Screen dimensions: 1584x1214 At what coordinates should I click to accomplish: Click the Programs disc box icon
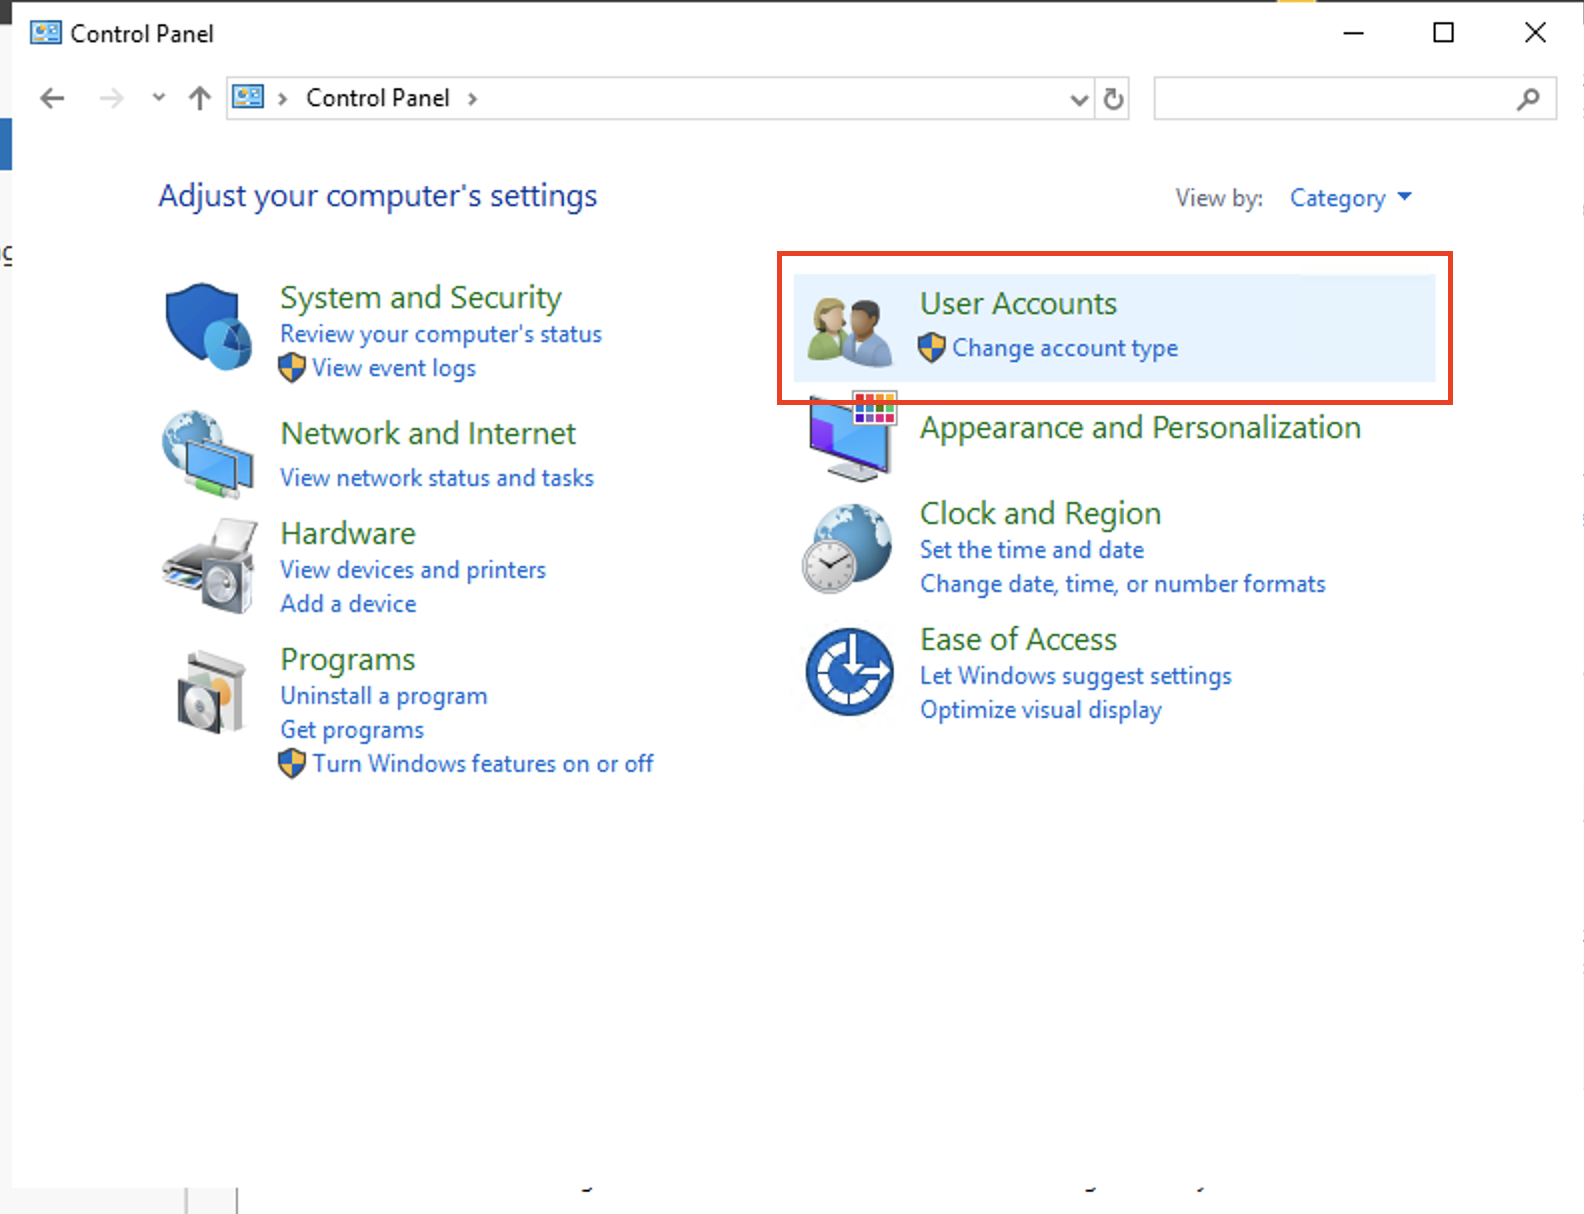pyautogui.click(x=210, y=692)
